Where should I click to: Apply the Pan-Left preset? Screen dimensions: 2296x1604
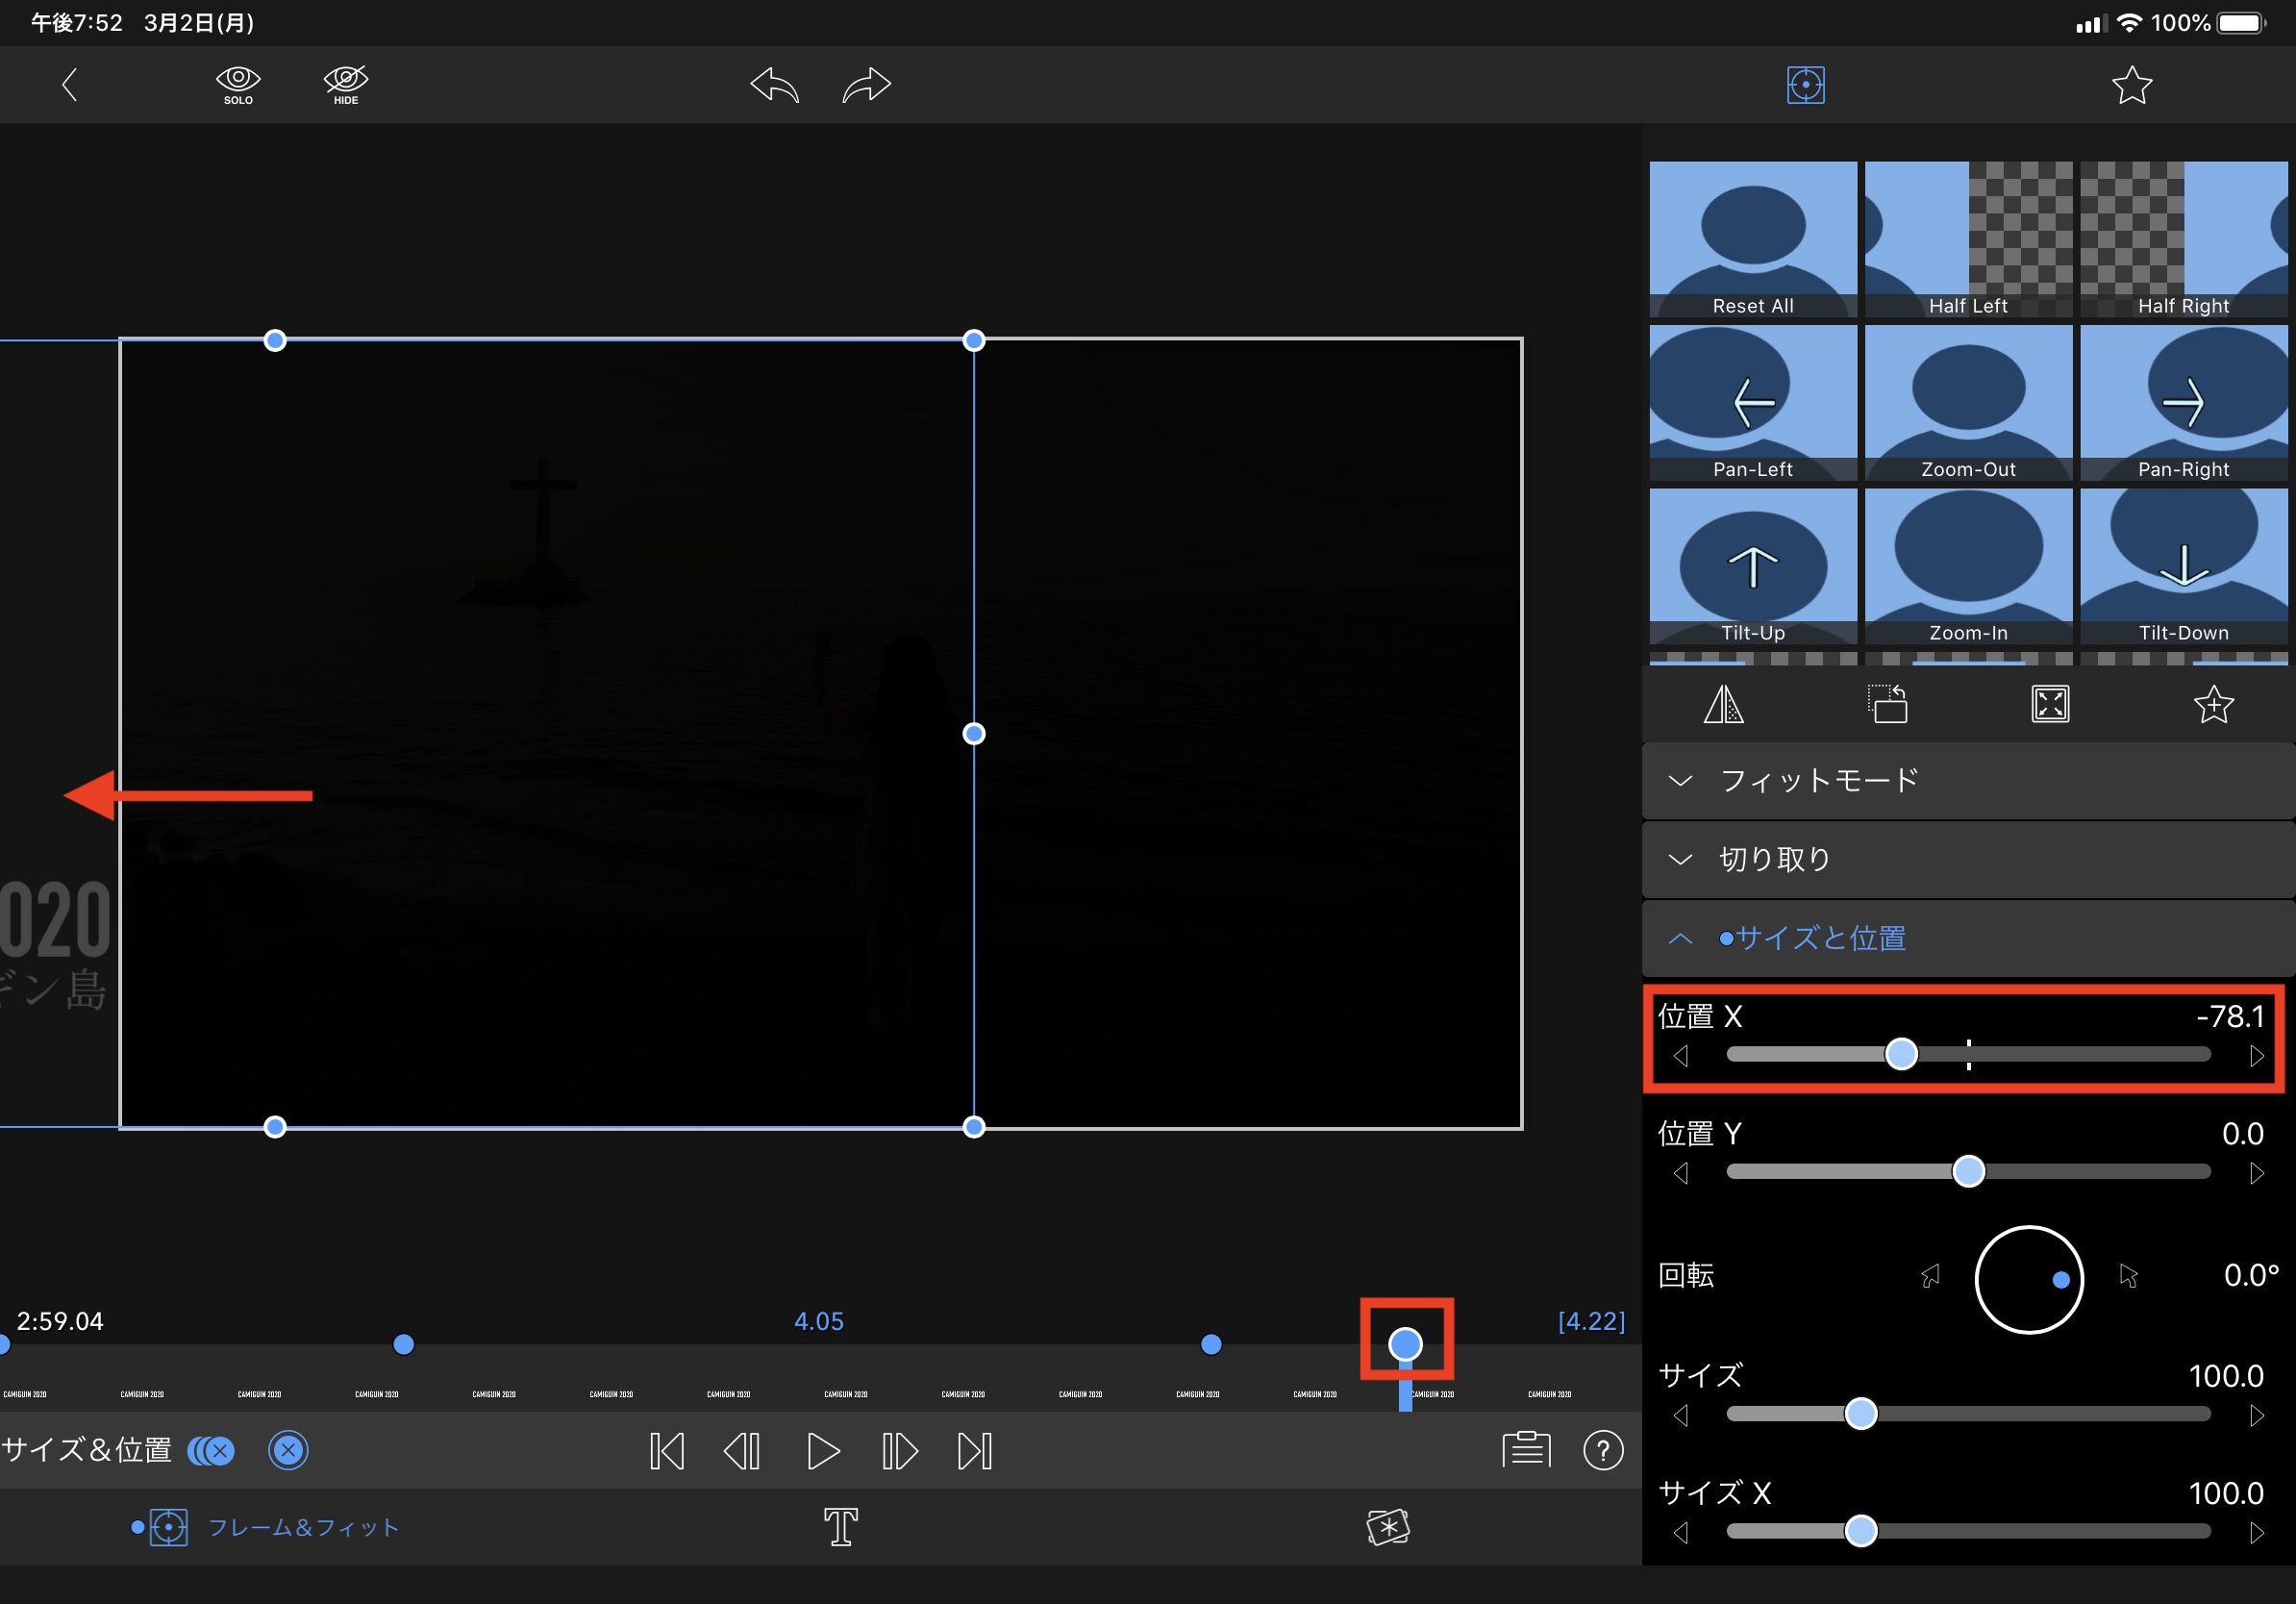coord(1752,403)
